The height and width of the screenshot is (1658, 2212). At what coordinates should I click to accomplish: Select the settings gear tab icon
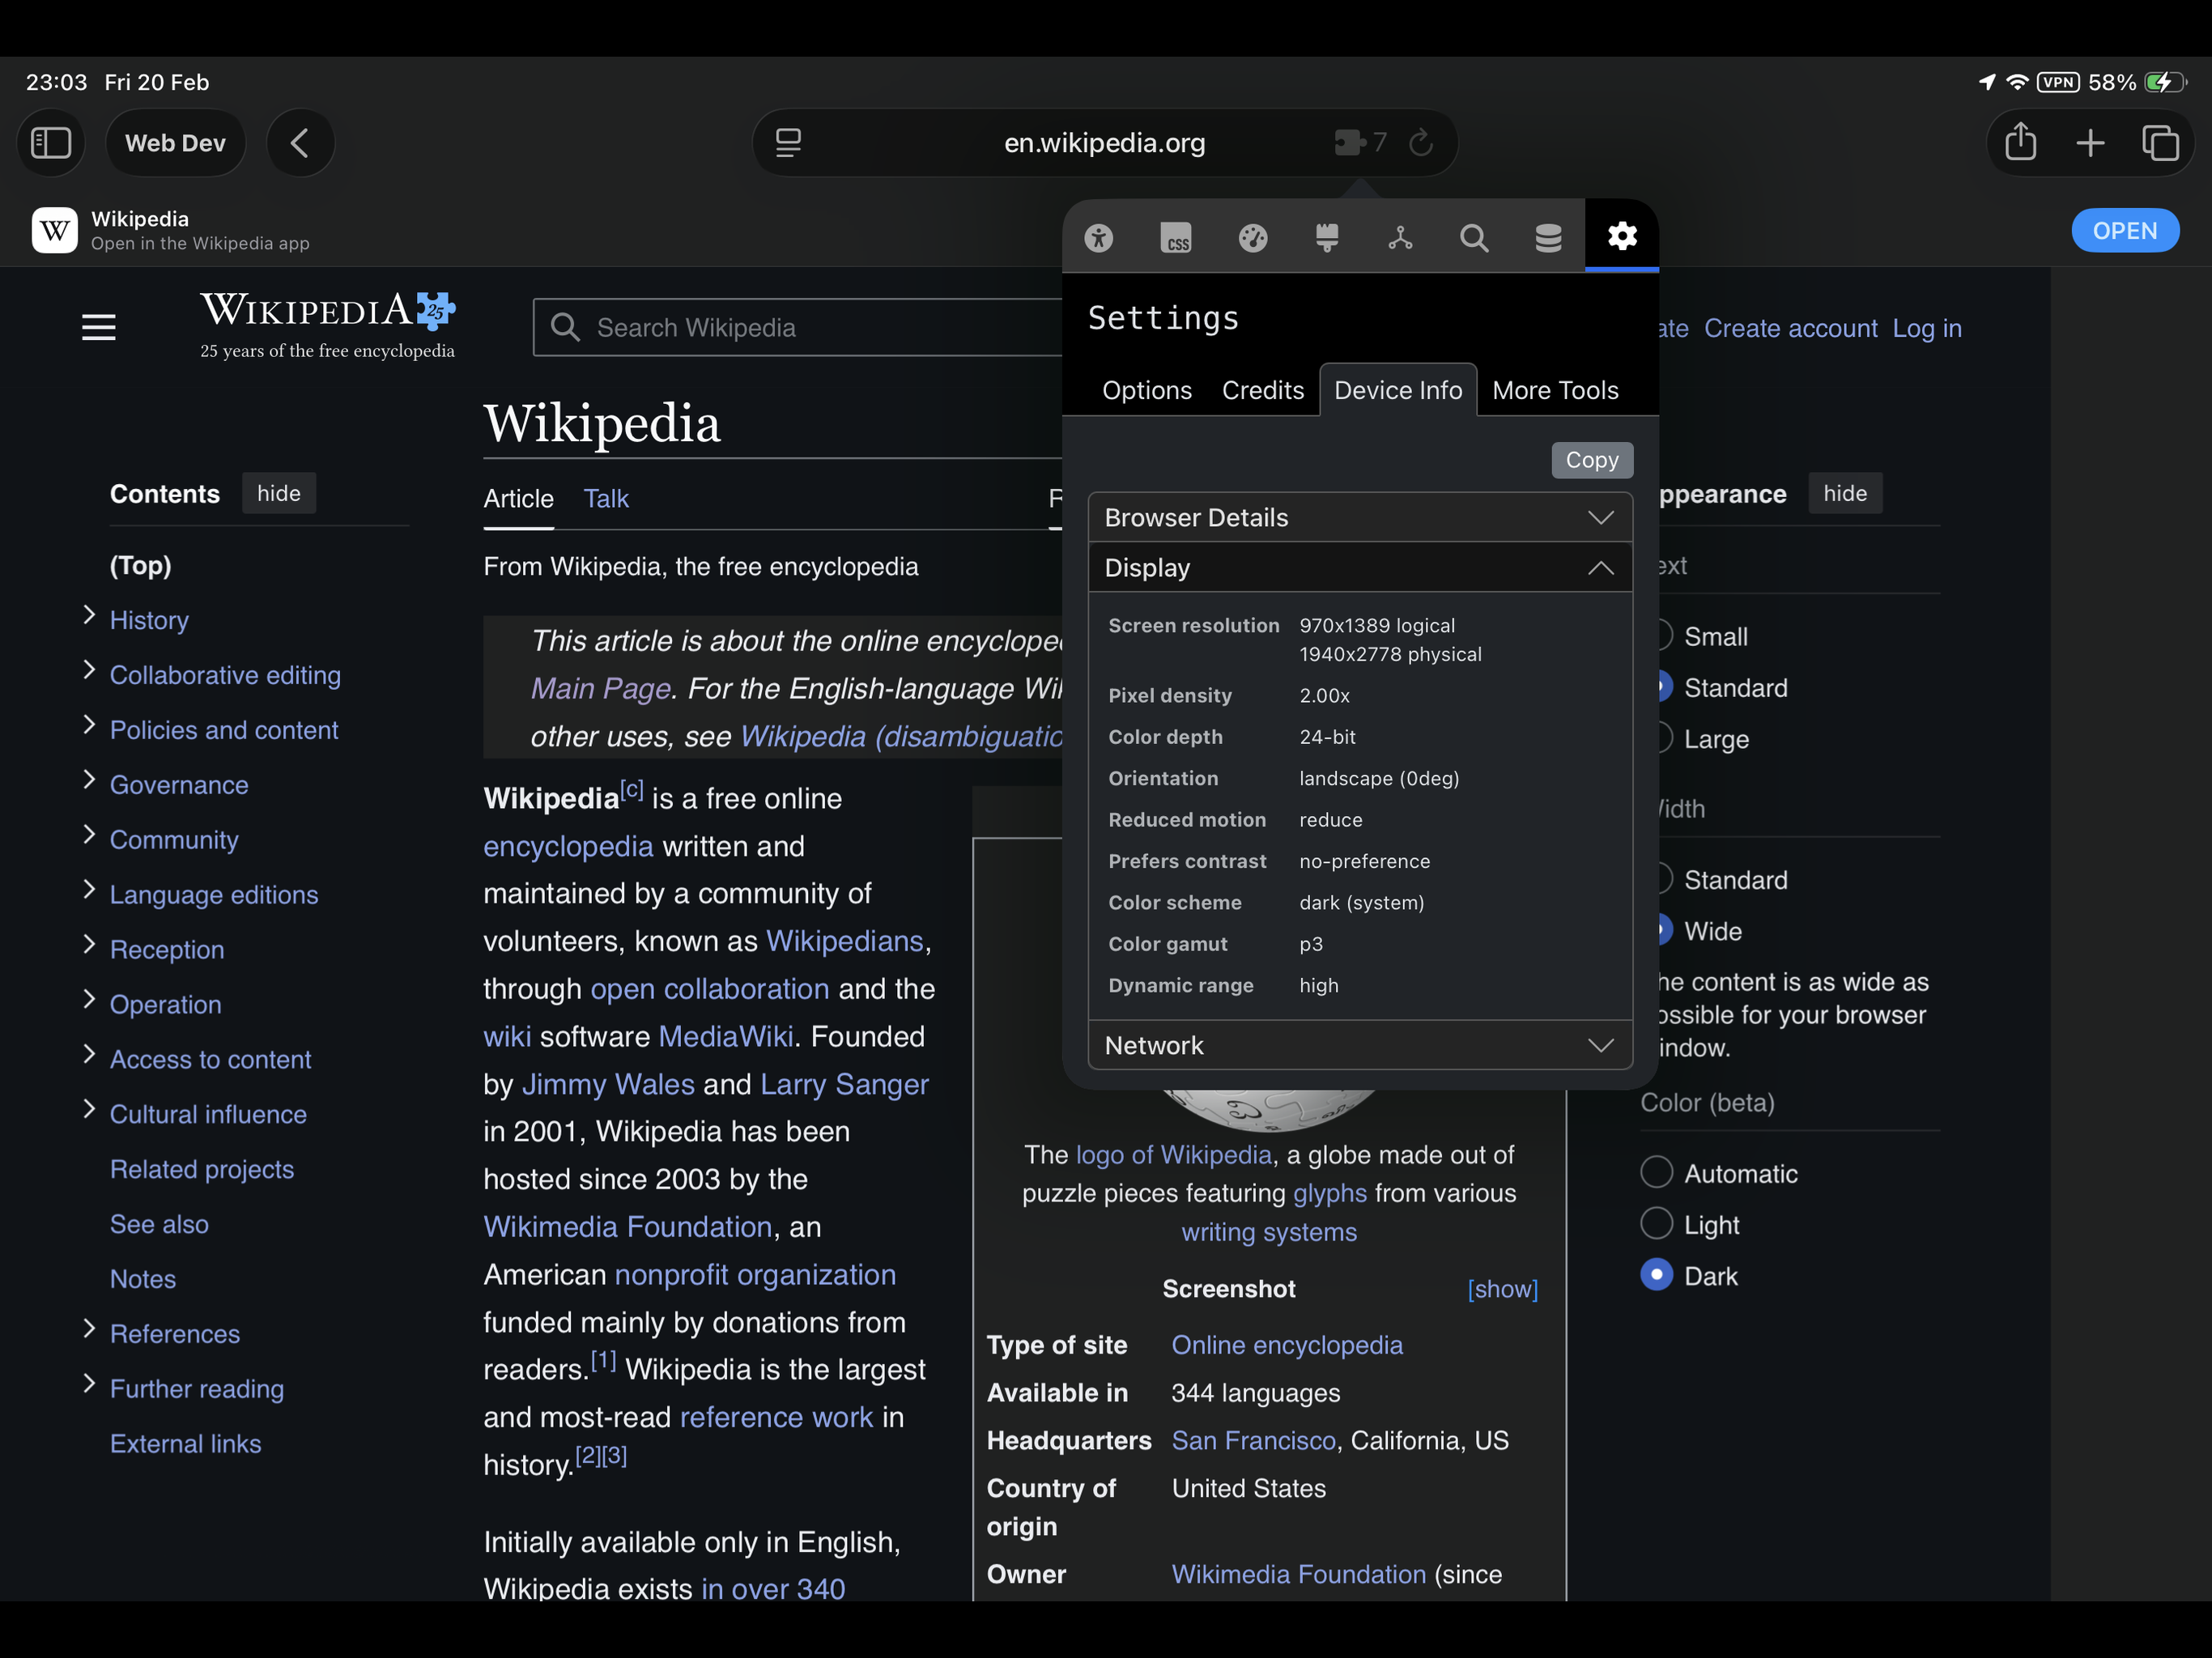coord(1622,236)
